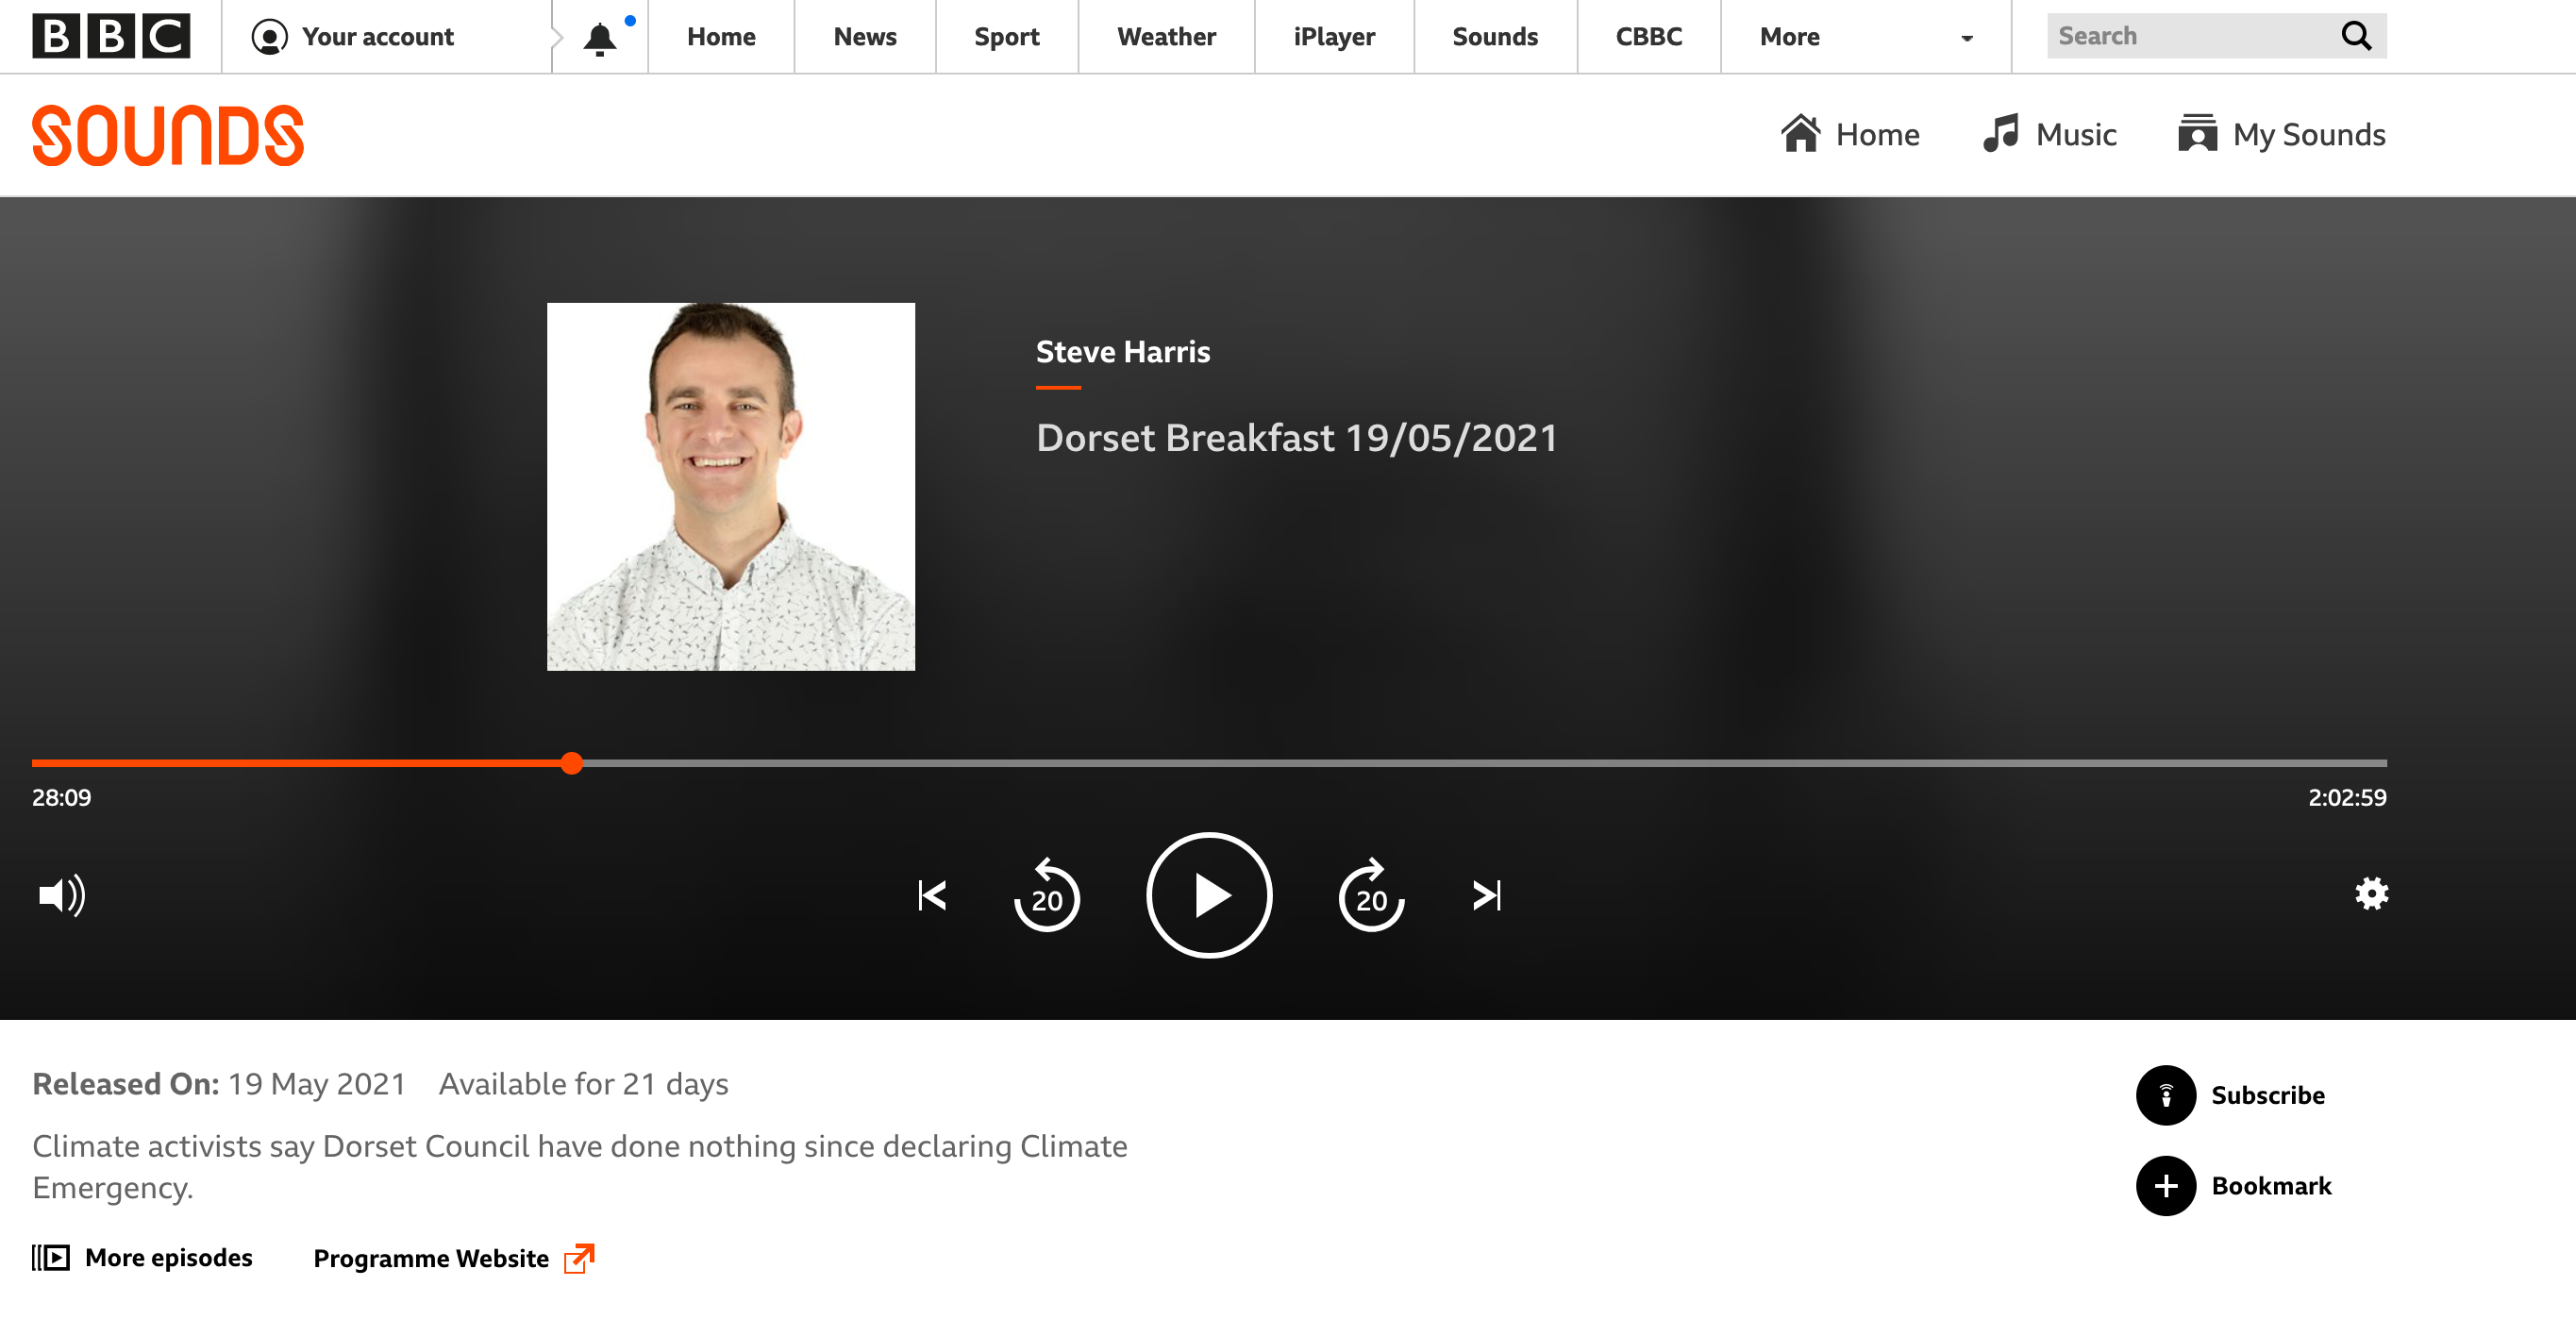The image size is (2576, 1319).
Task: Open More episodes
Action: tap(142, 1257)
